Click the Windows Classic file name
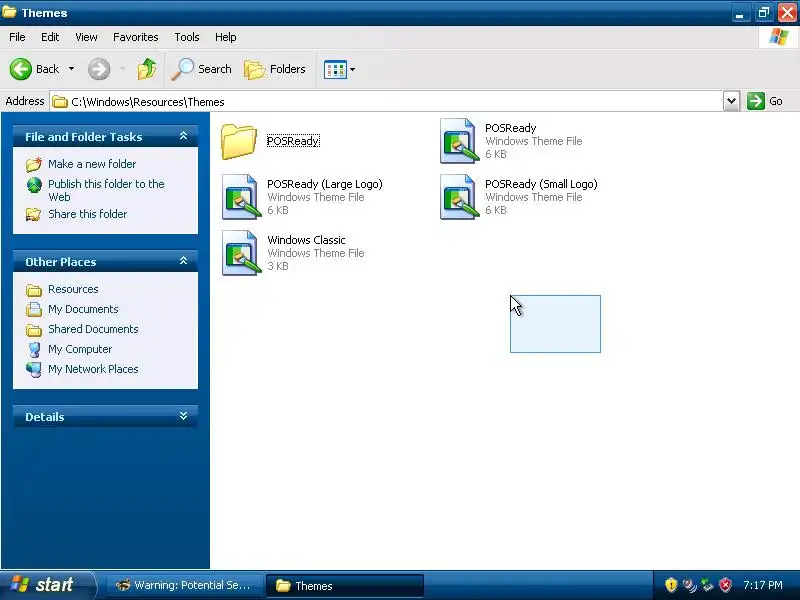800x600 pixels. 306,240
